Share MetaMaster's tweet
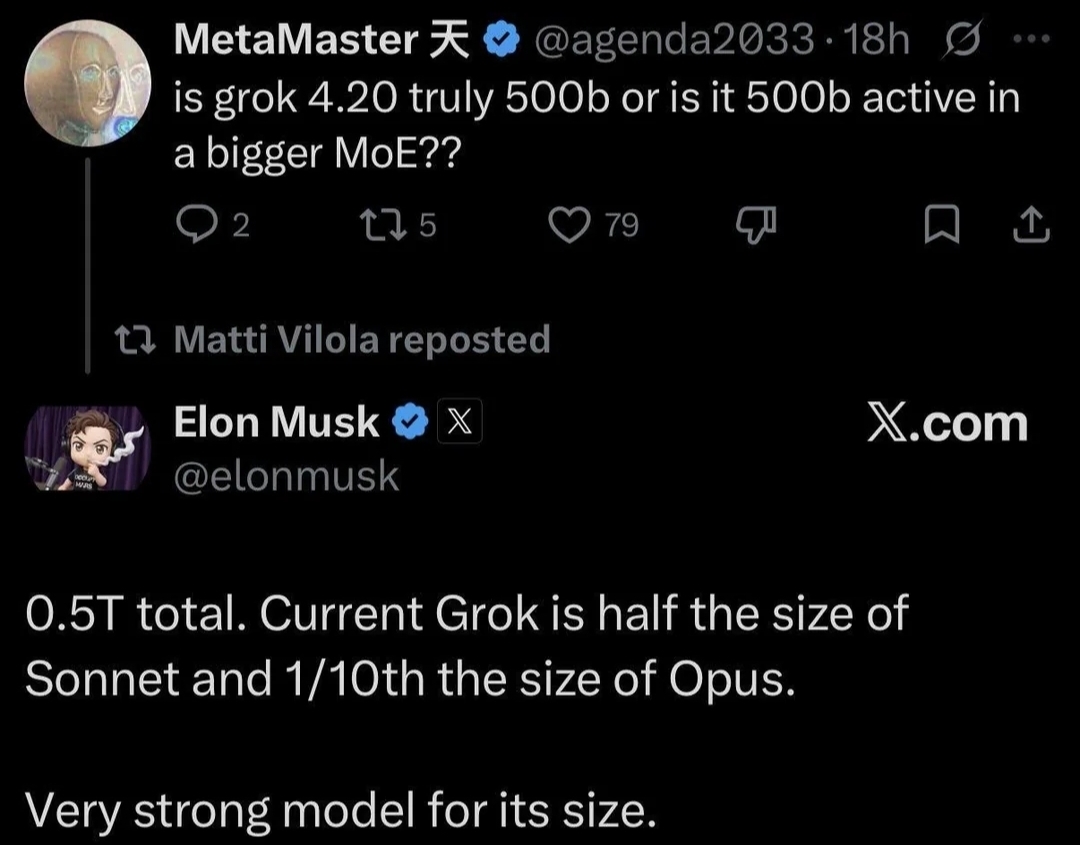Screen dimensions: 1080x845 pyautogui.click(x=1031, y=225)
